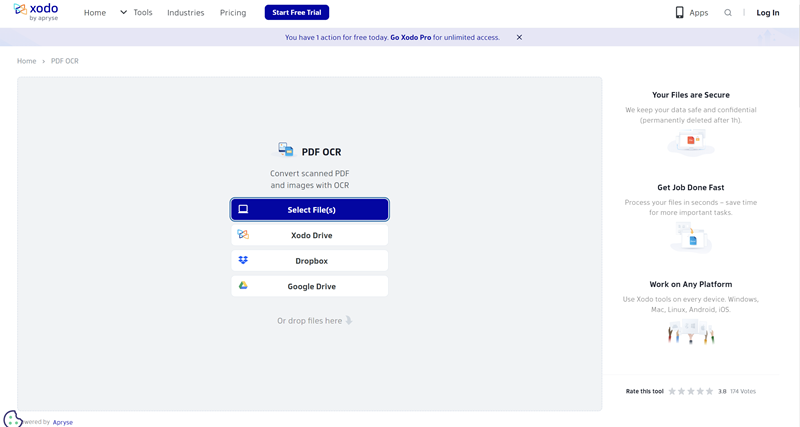Go to Industries page
The image size is (800, 427).
click(x=186, y=13)
